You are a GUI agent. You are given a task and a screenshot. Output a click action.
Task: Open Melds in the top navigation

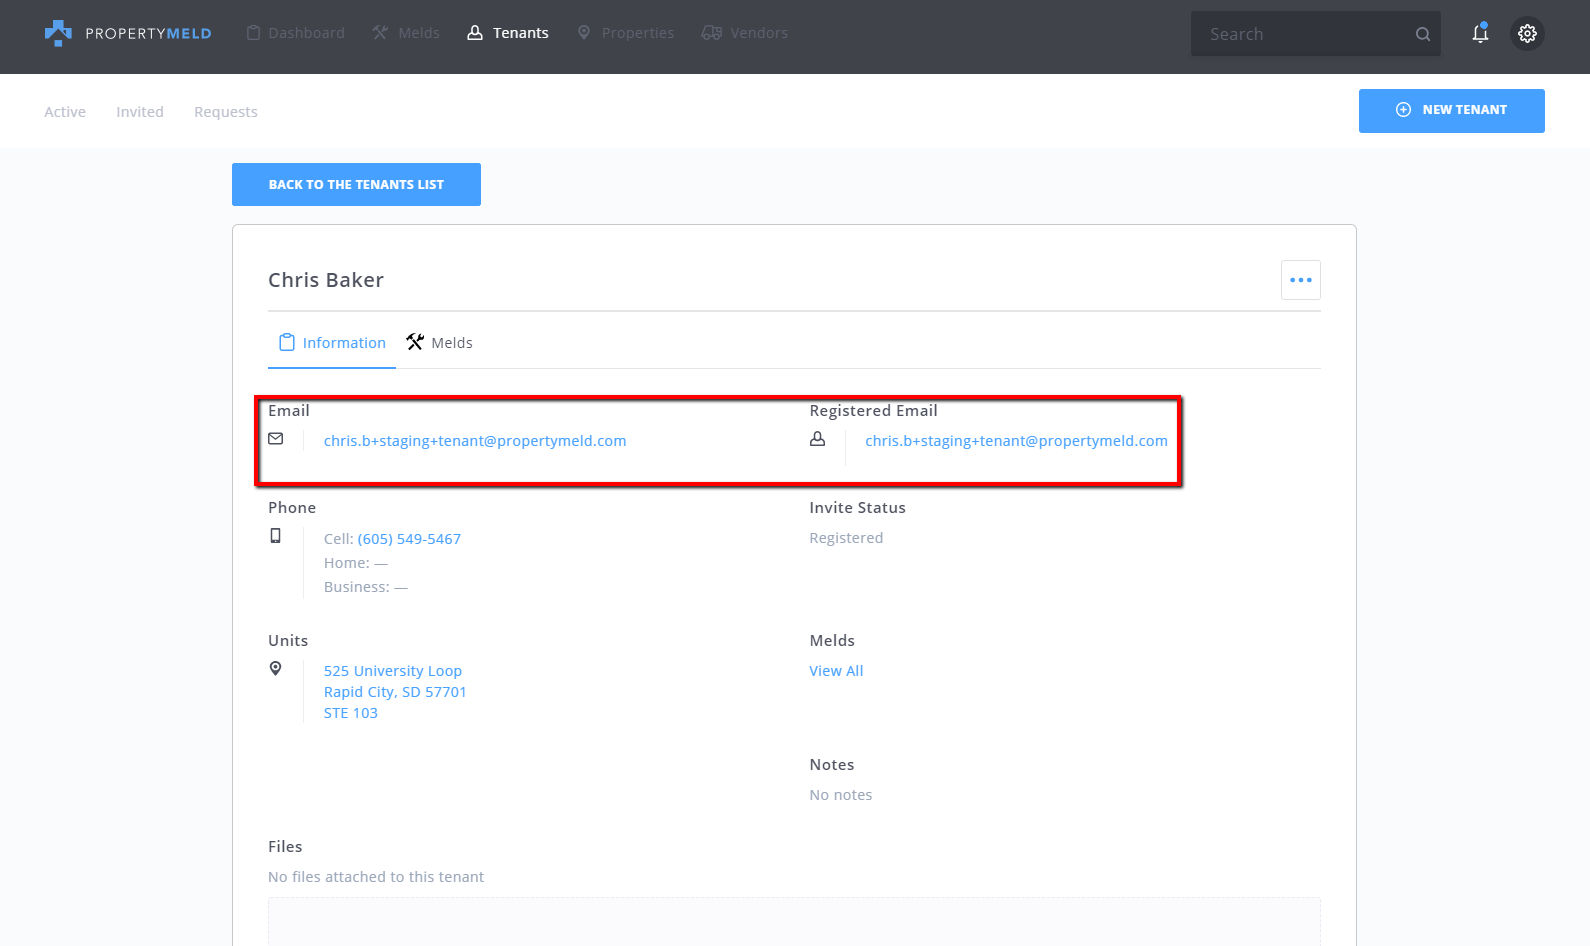(x=406, y=33)
